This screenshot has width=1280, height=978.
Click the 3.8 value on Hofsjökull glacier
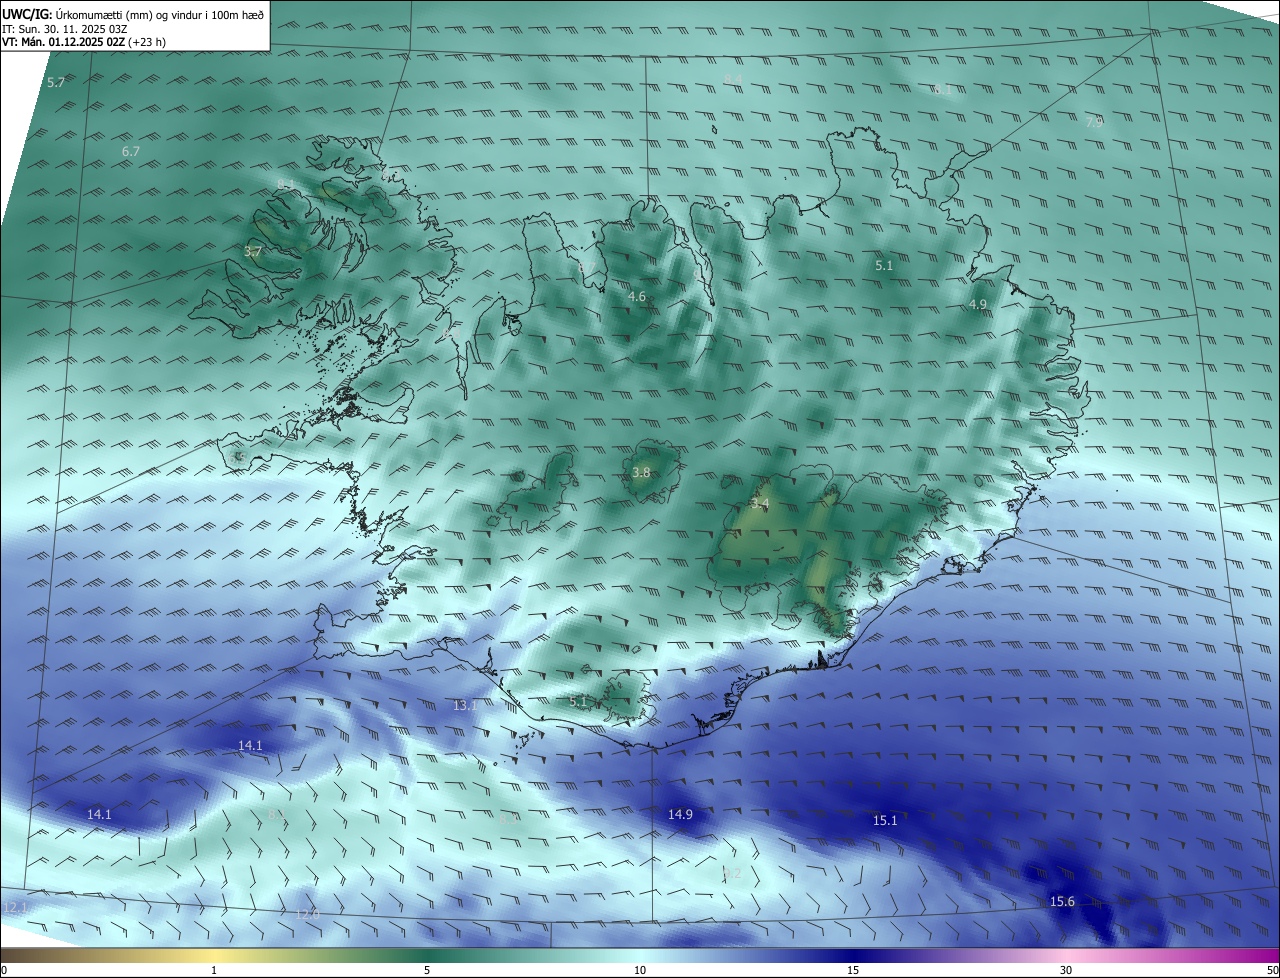(642, 472)
